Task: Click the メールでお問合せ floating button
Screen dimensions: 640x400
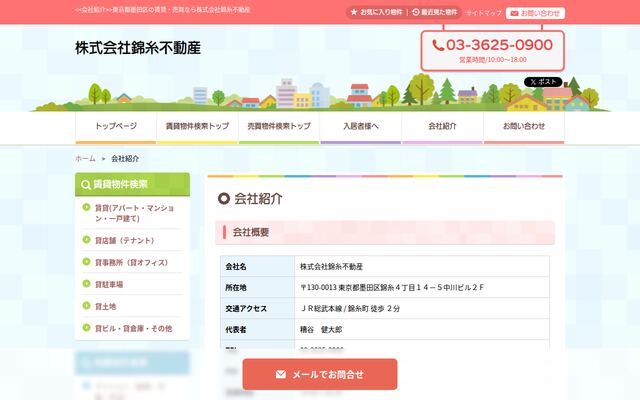Action: tap(320, 374)
